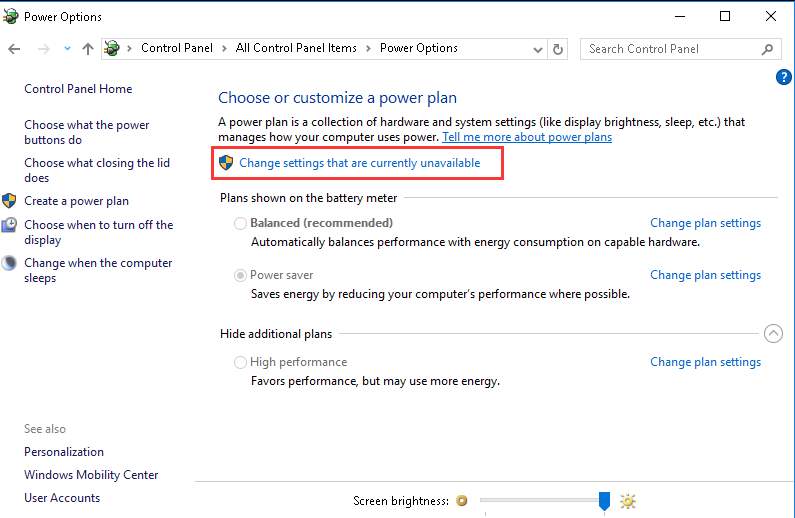795x518 pixels.
Task: Select the Power saver radio button
Action: pyautogui.click(x=240, y=275)
